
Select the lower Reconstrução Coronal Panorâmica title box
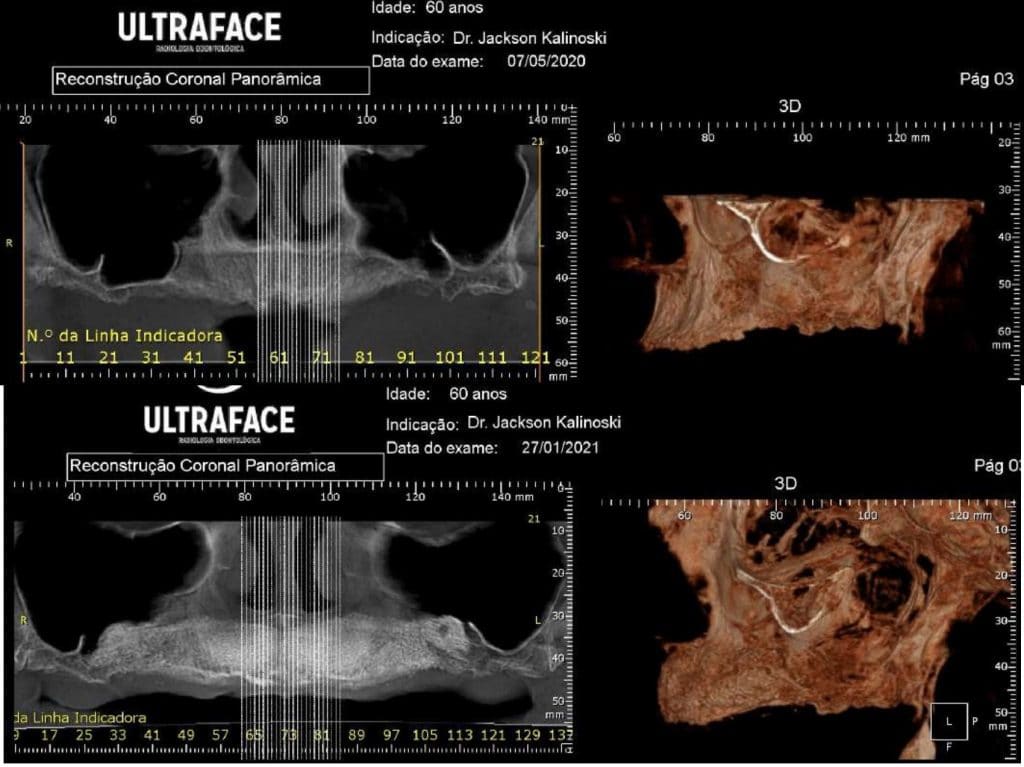225,466
